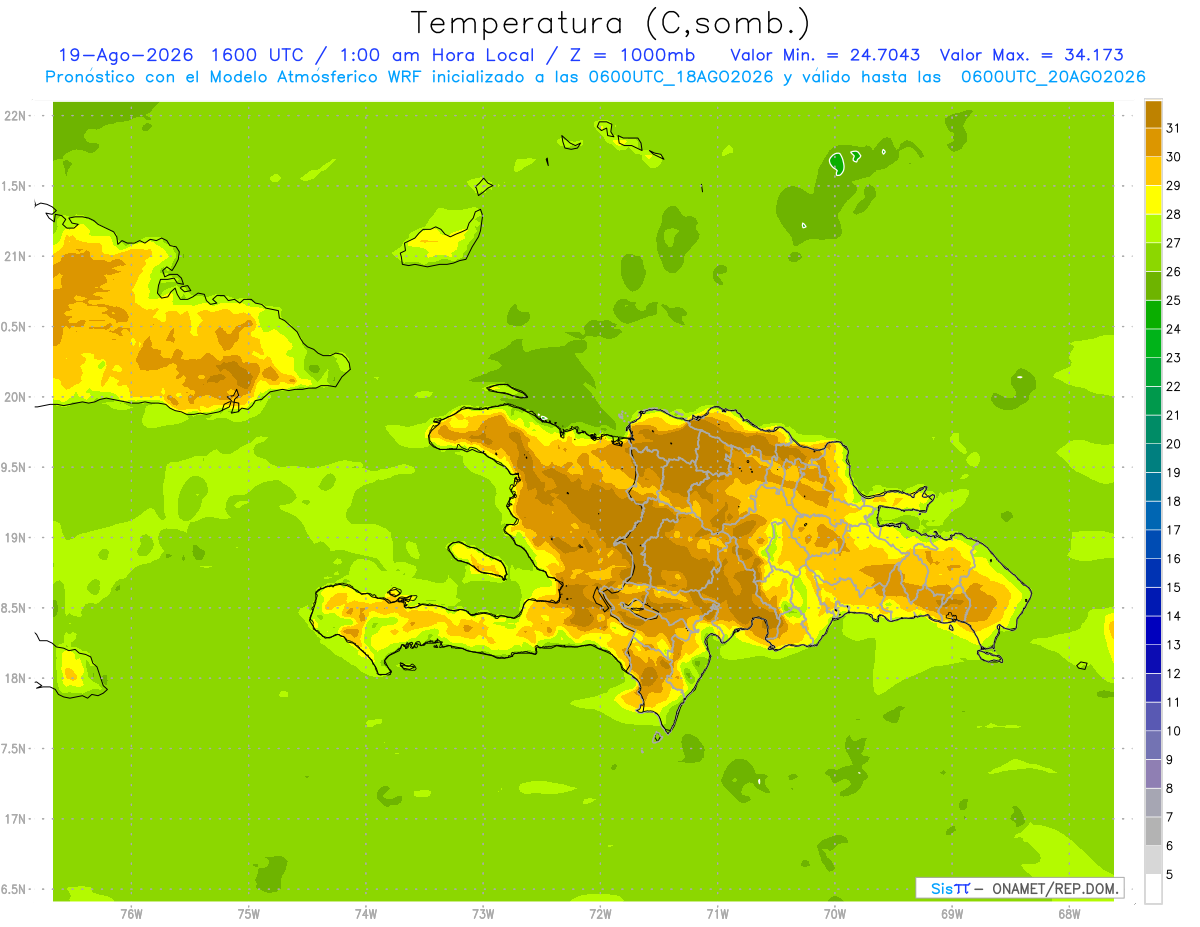
Task: Click the legend label "10"
Action: [x=1174, y=731]
